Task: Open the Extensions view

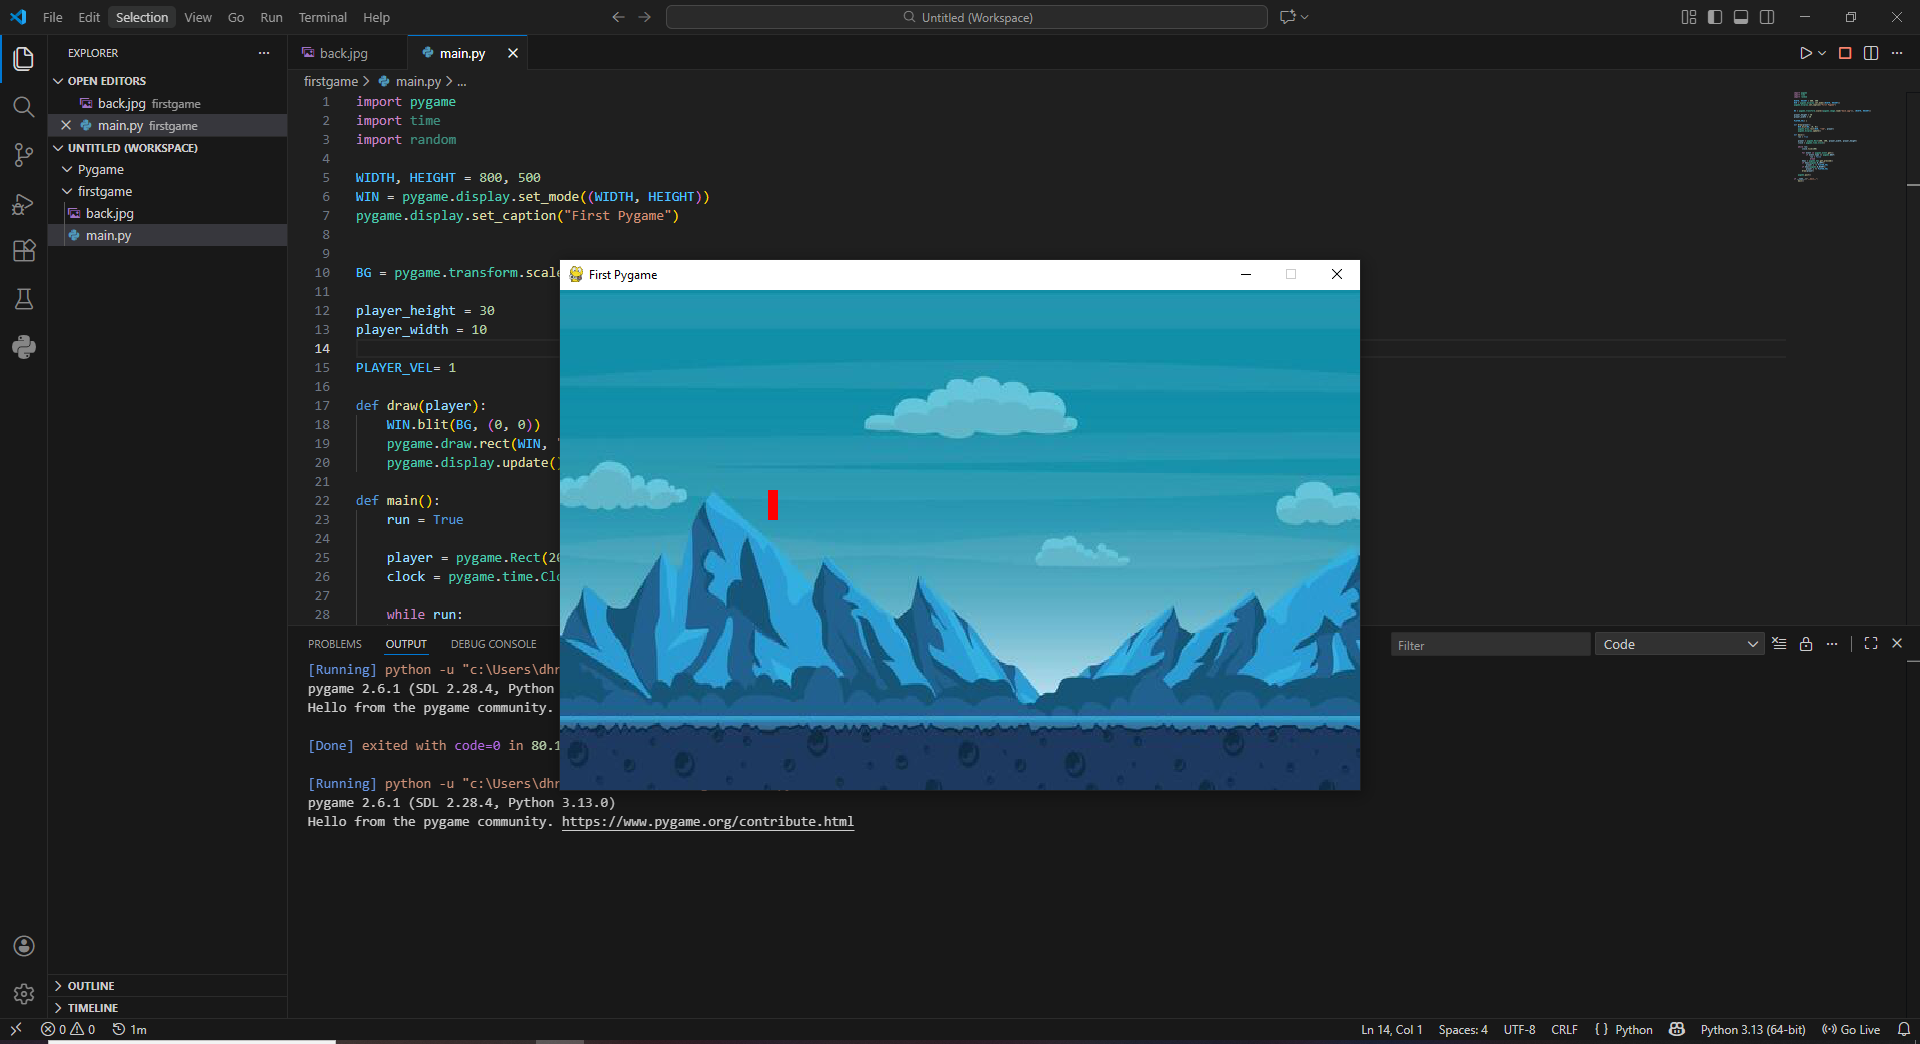Action: pyautogui.click(x=24, y=251)
